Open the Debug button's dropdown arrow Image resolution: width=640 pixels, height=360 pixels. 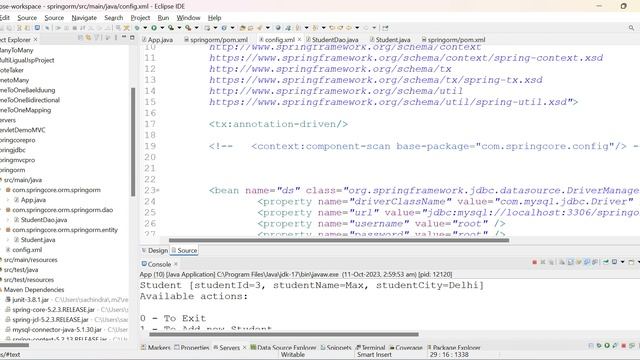(145, 28)
